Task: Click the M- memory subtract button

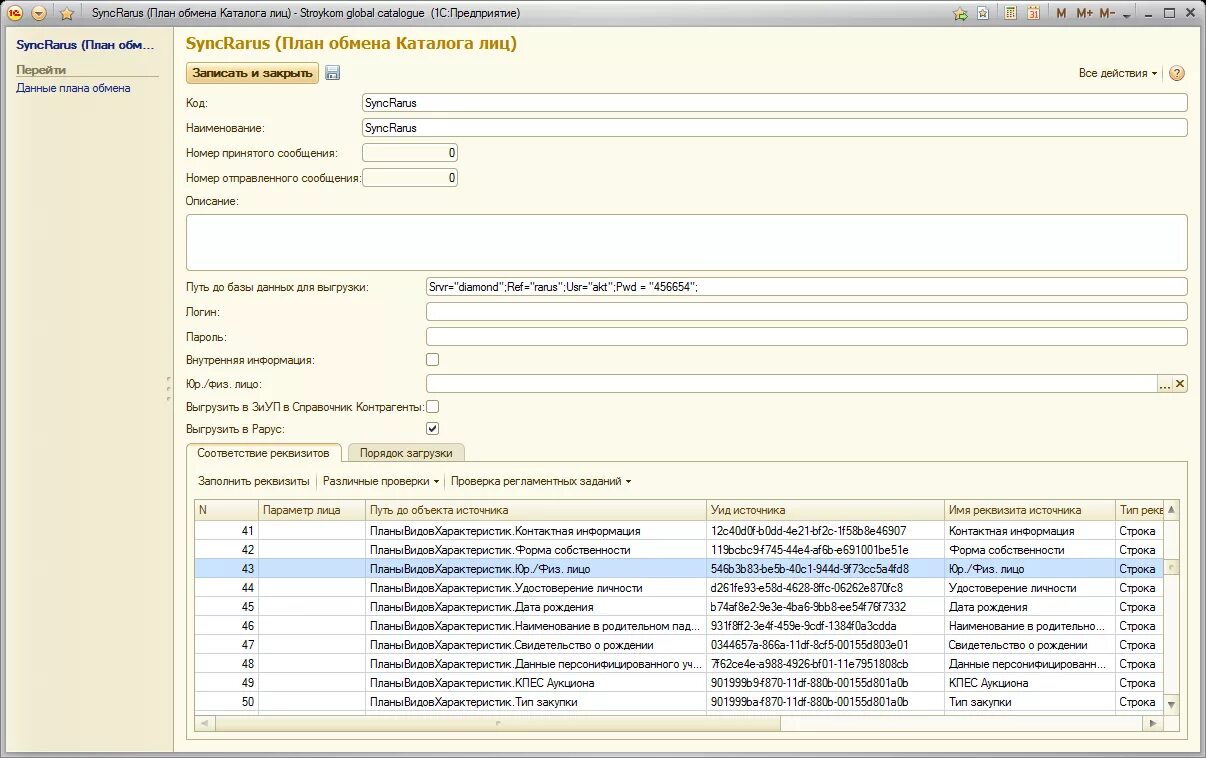Action: tap(1107, 13)
